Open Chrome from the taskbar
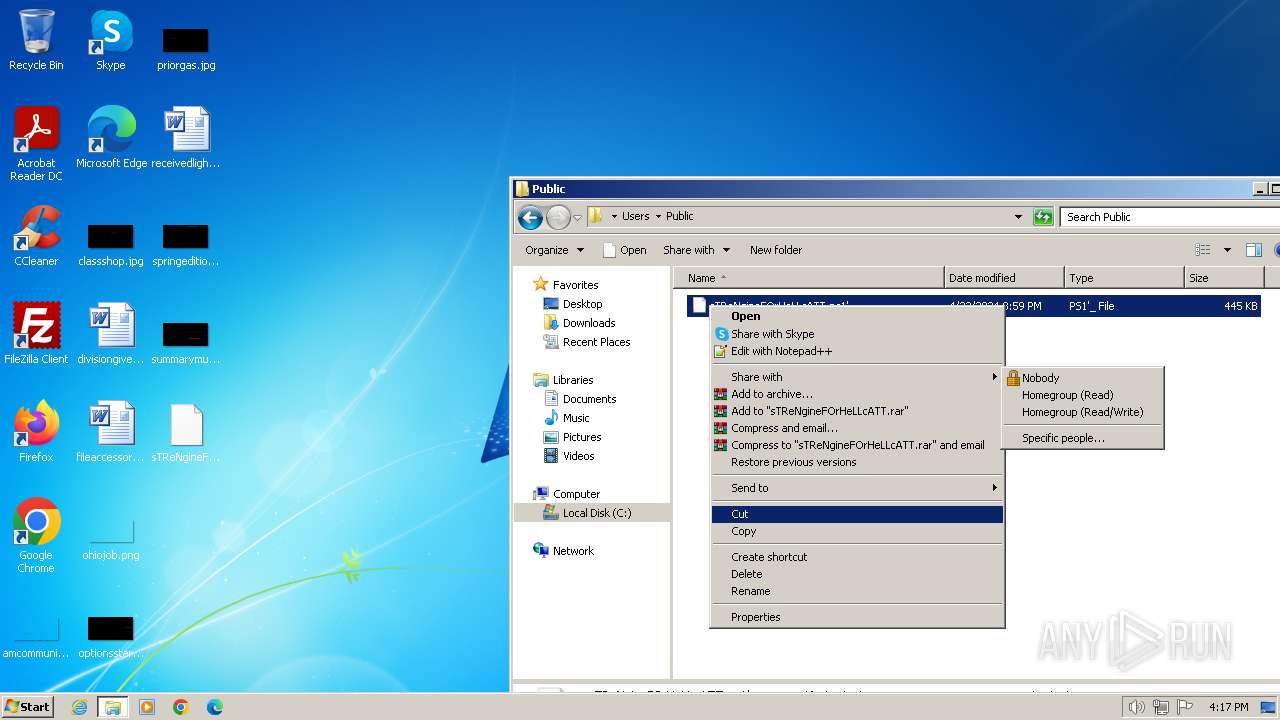The width and height of the screenshot is (1280, 720). click(181, 707)
